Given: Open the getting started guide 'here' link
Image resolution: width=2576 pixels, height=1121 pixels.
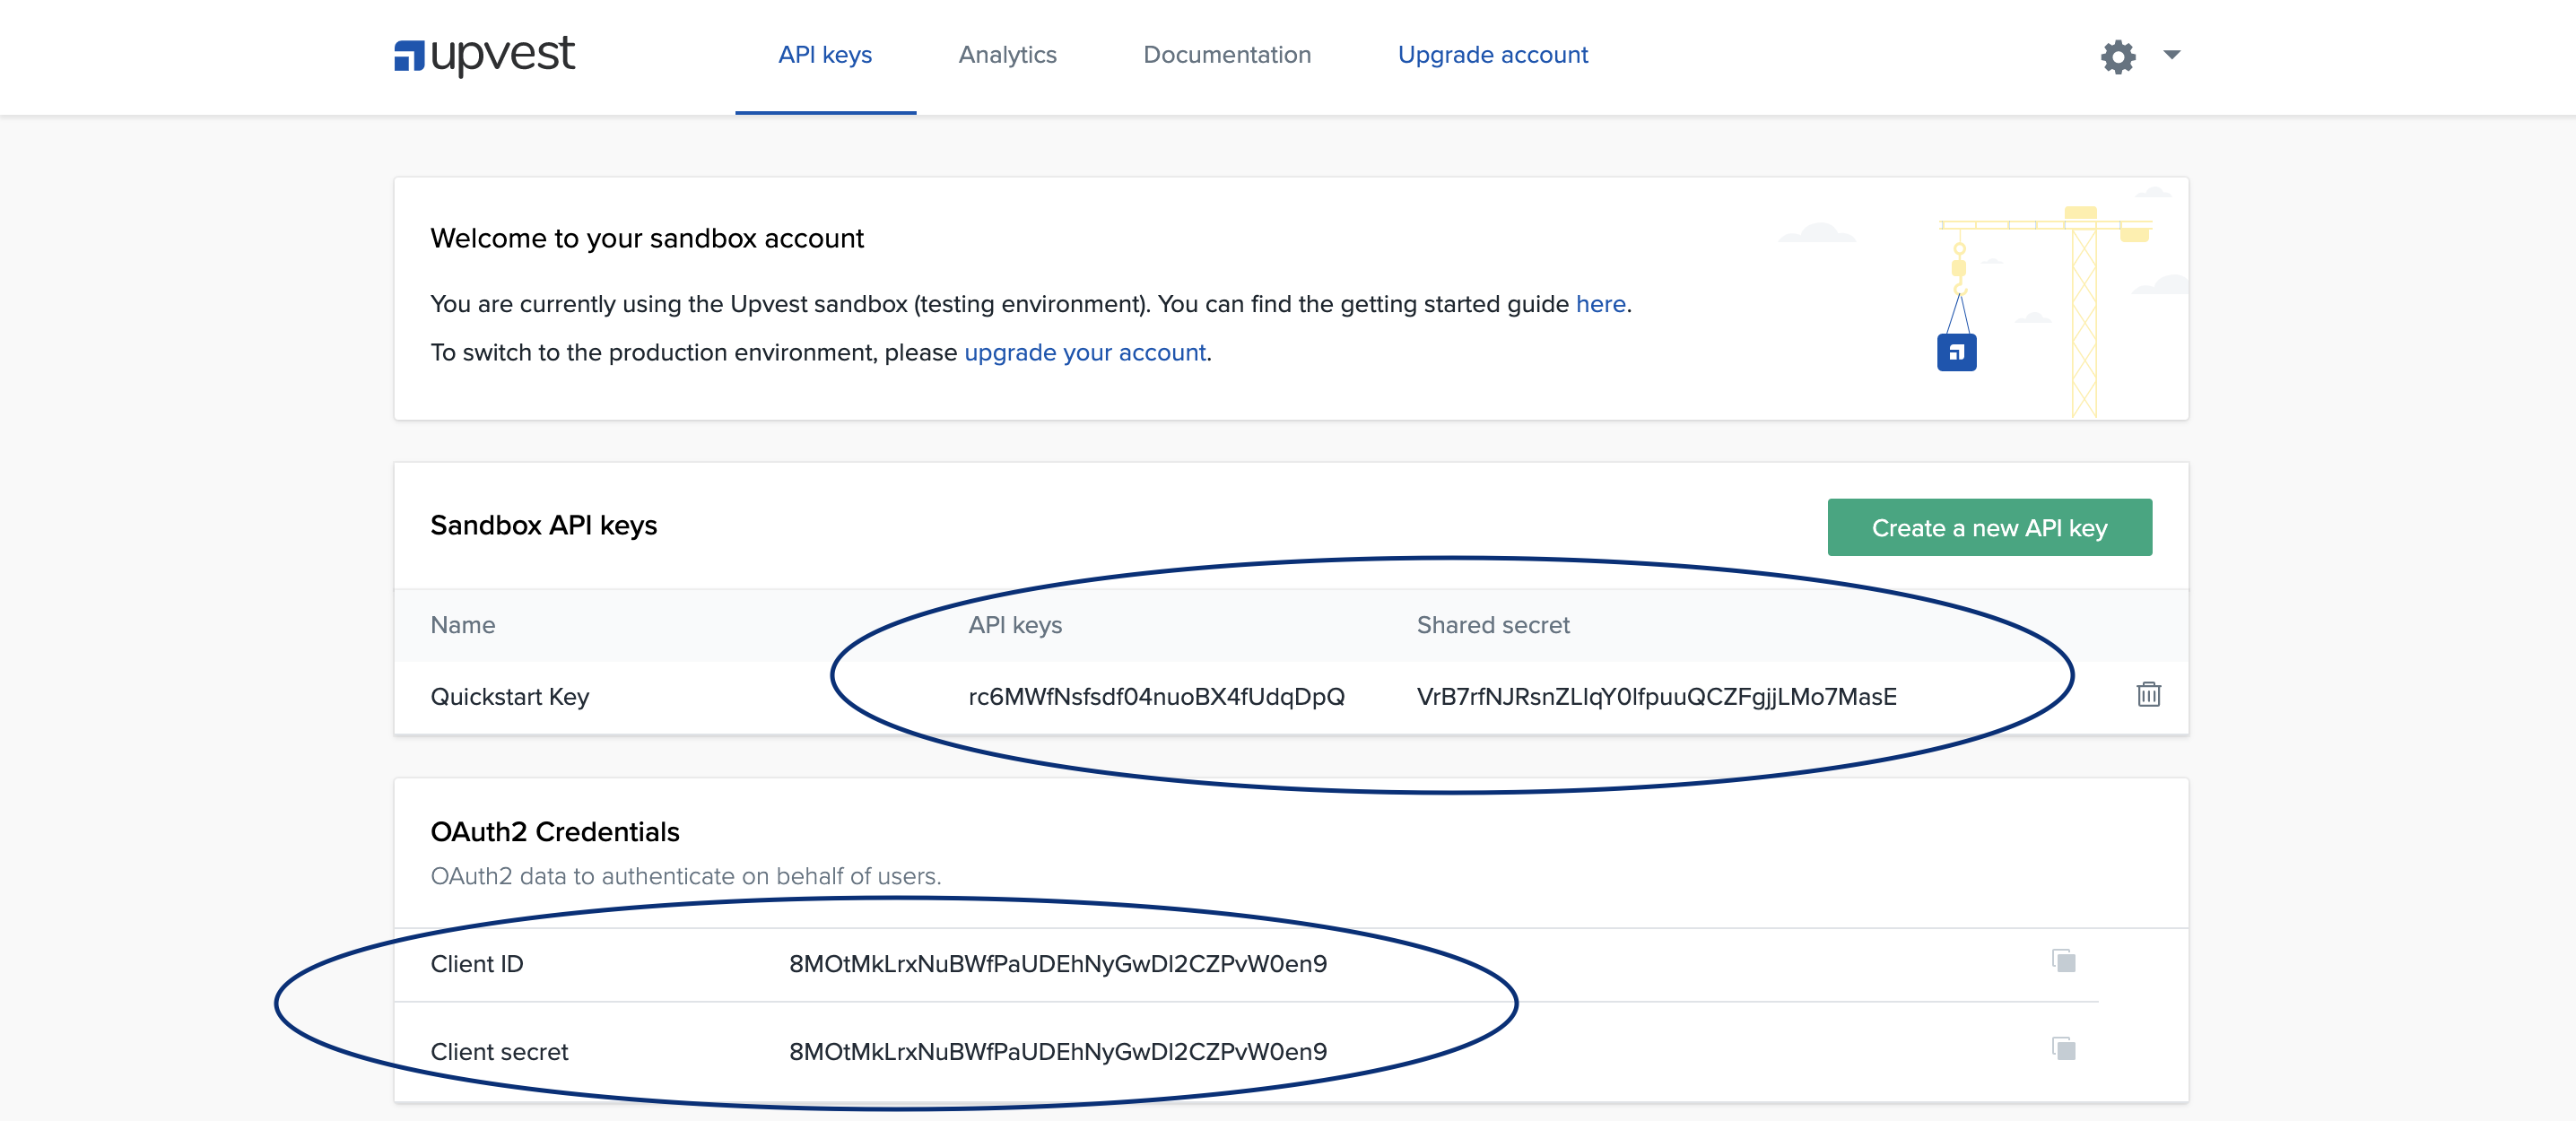Looking at the screenshot, I should pos(1600,304).
